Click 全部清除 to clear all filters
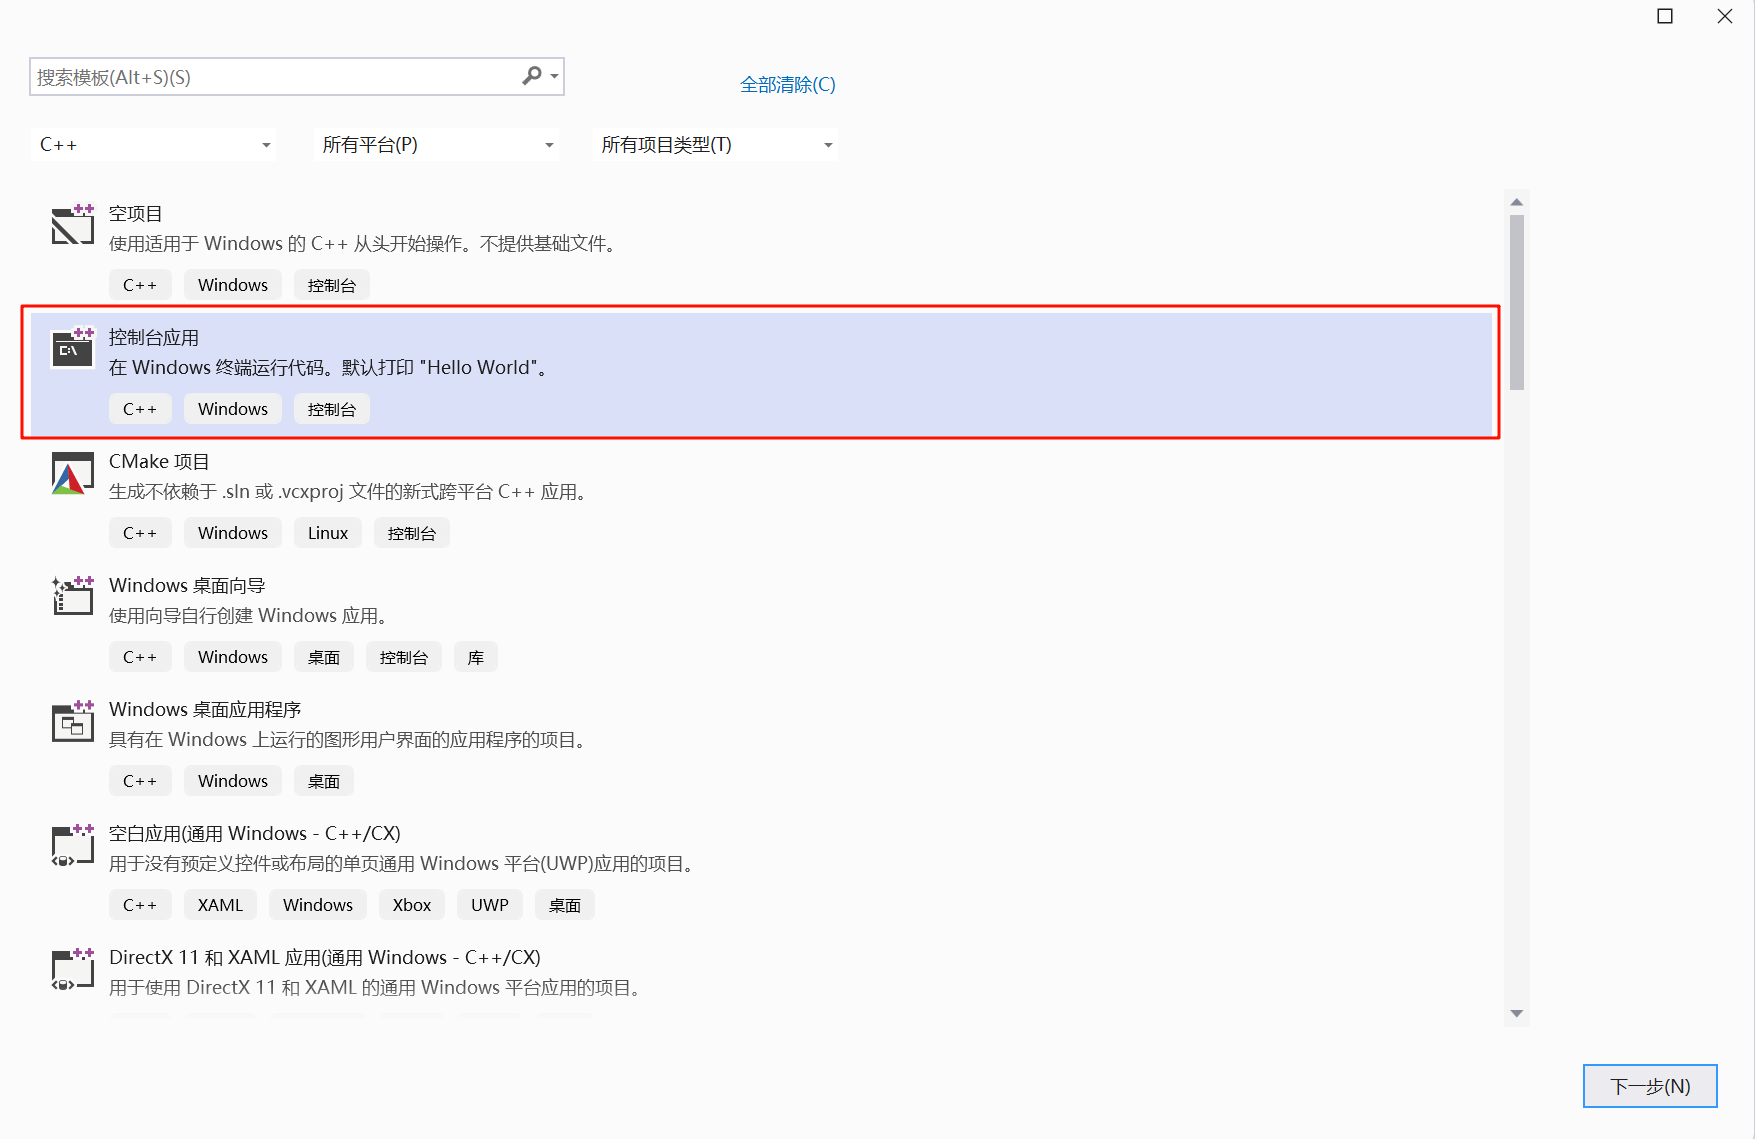 coord(787,85)
